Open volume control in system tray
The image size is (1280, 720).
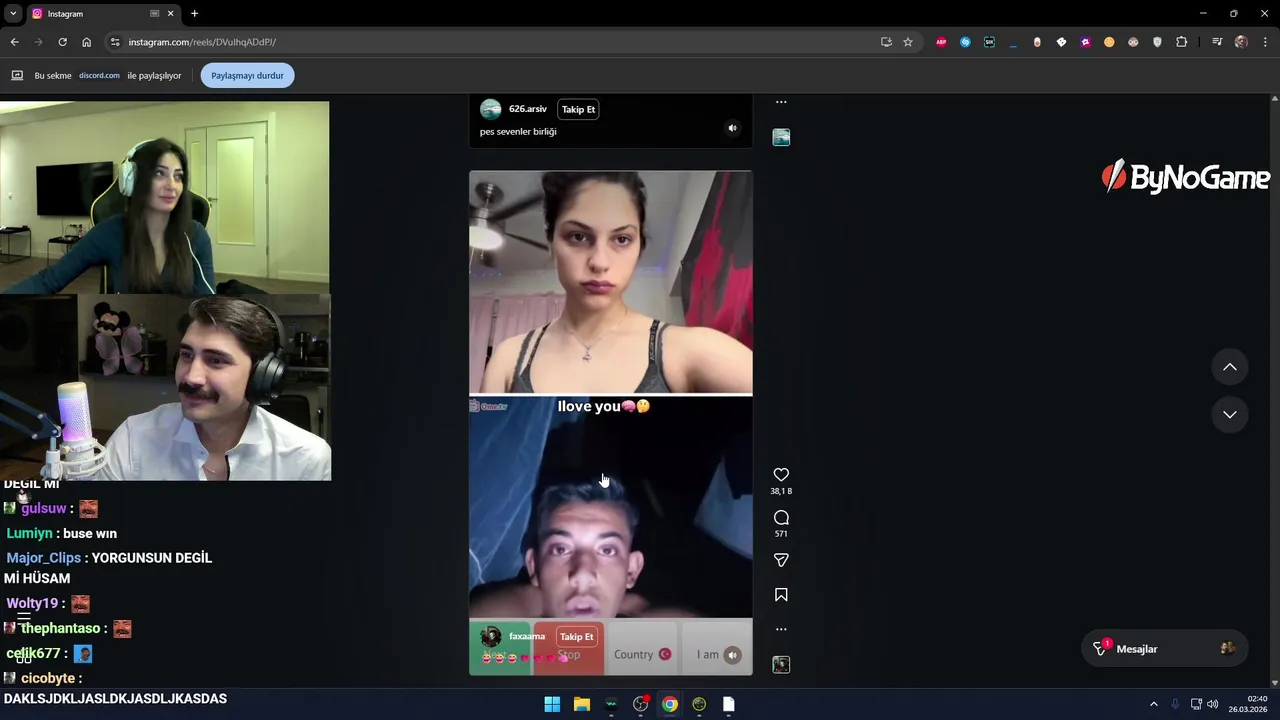[x=1213, y=704]
